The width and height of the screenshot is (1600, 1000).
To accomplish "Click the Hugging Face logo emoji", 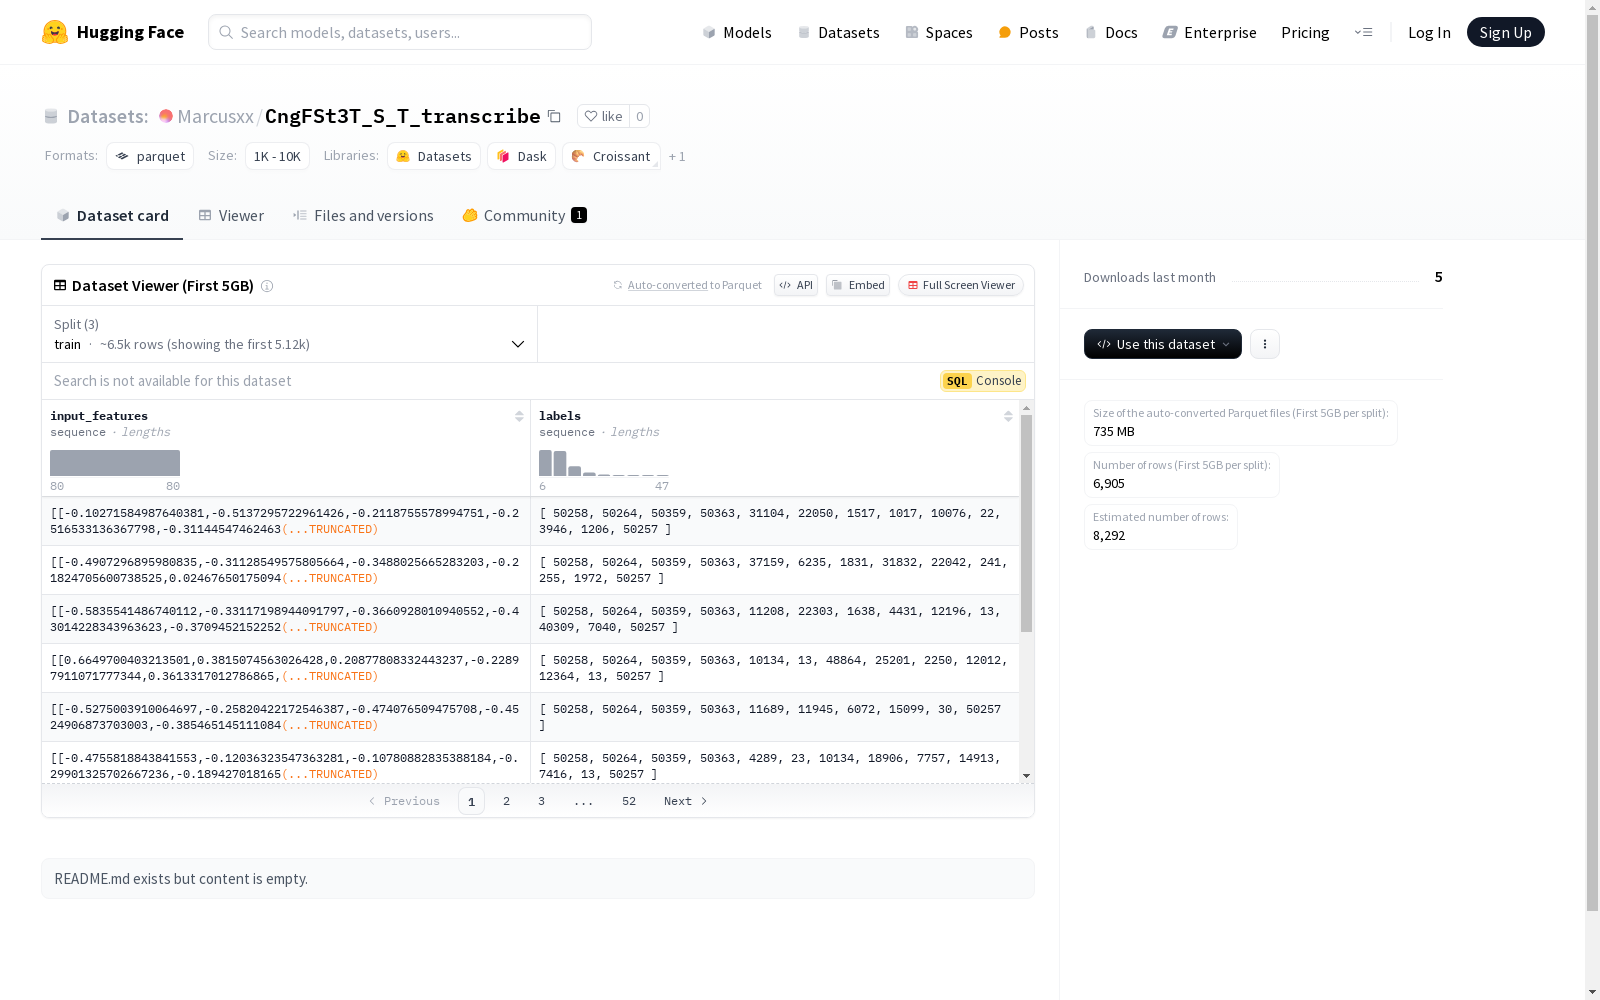I will (55, 32).
